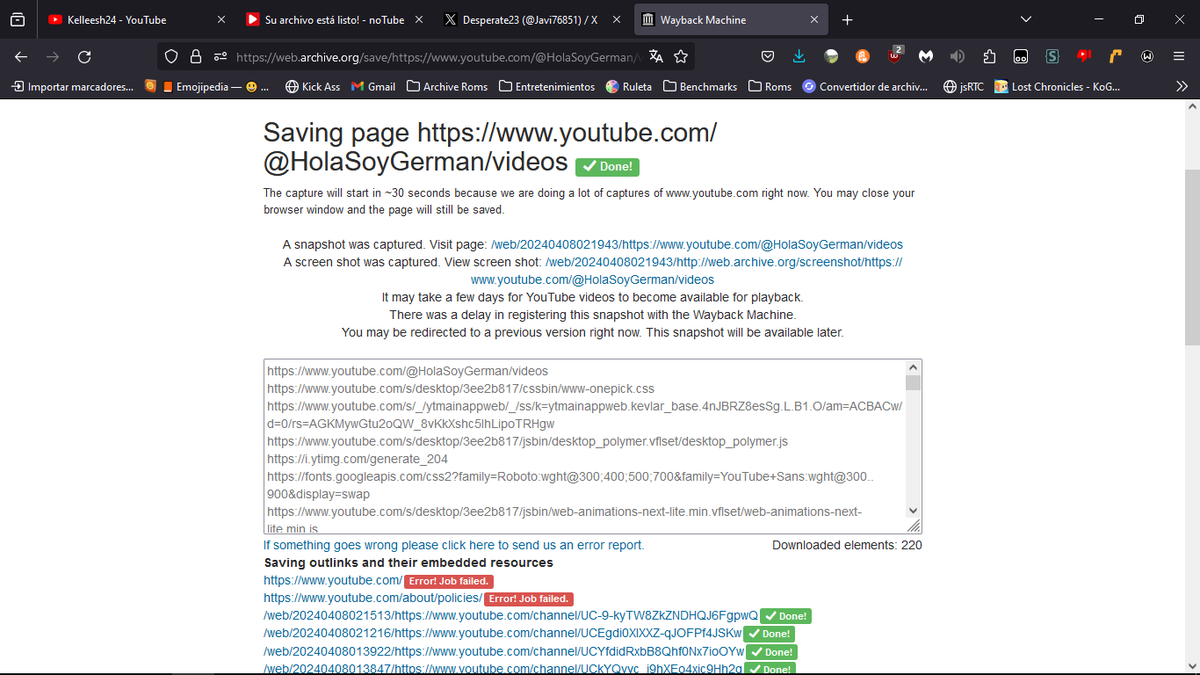Open the Downloads panel

[799, 57]
